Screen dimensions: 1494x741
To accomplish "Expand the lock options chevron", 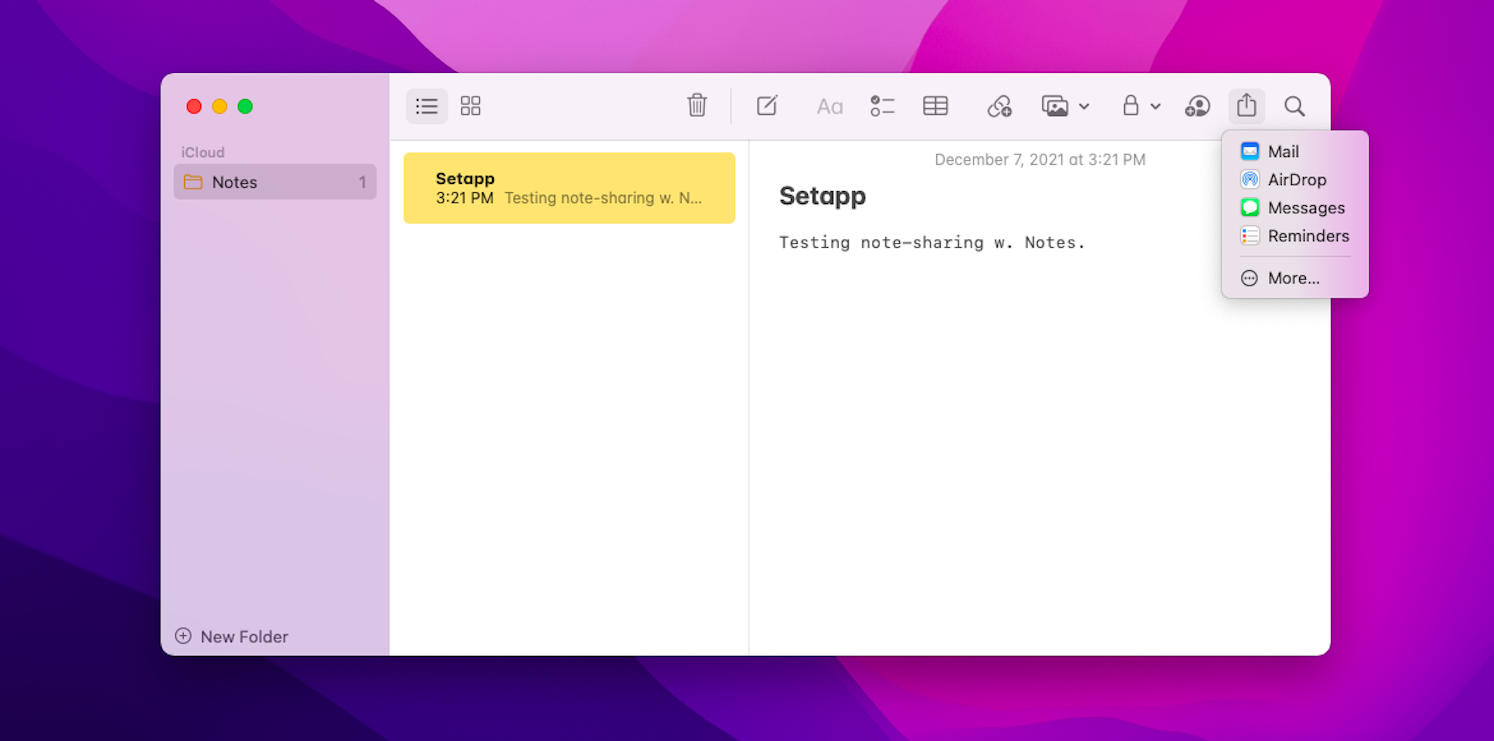I will click(x=1156, y=106).
